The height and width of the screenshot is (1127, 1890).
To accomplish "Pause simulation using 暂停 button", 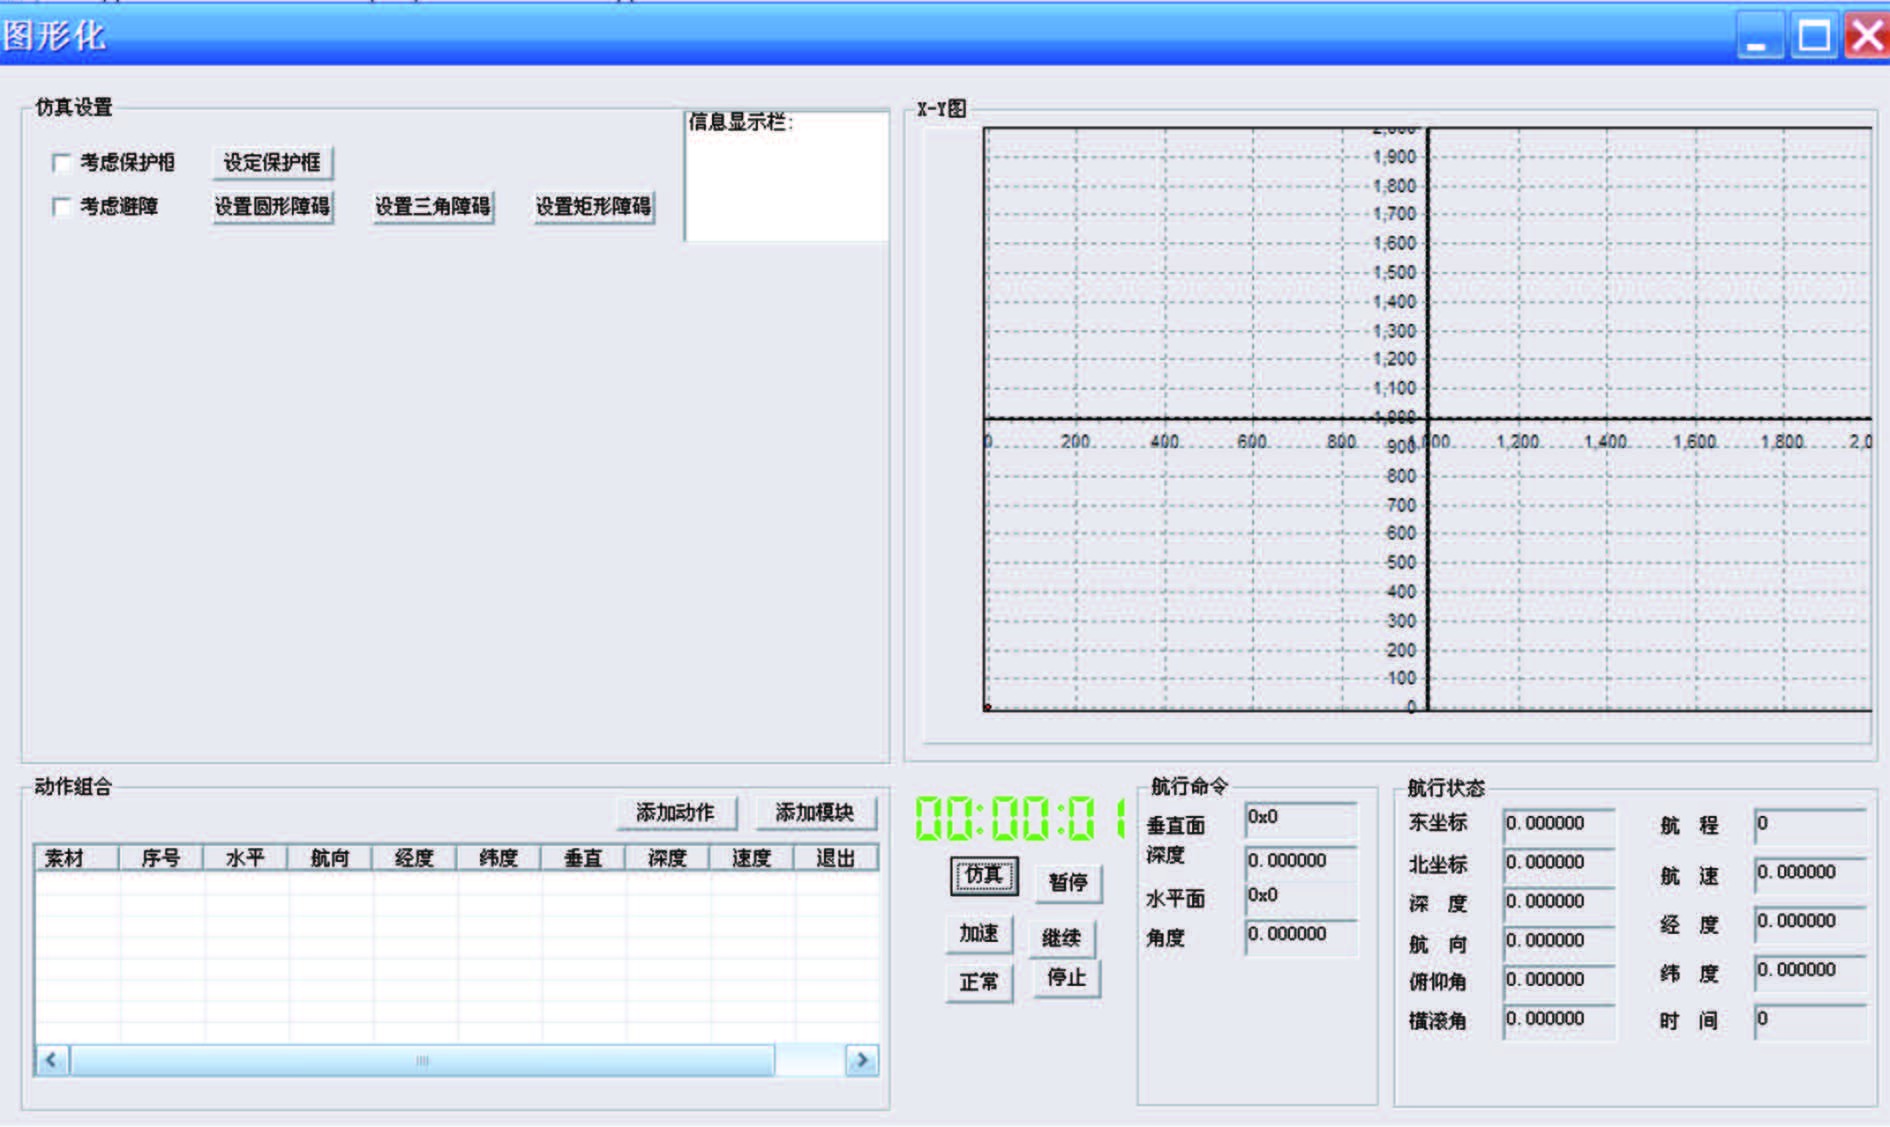I will click(x=1067, y=882).
